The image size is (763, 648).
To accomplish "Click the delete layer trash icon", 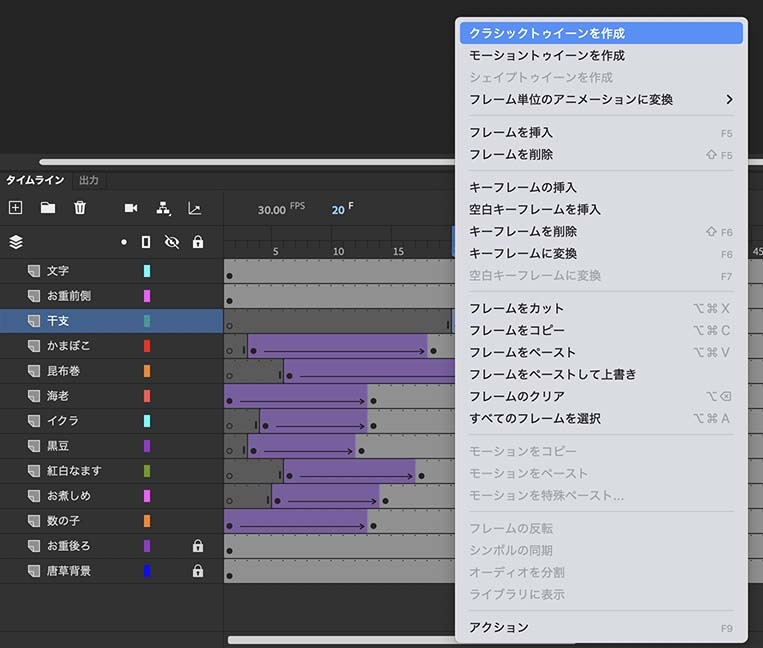I will [x=80, y=208].
